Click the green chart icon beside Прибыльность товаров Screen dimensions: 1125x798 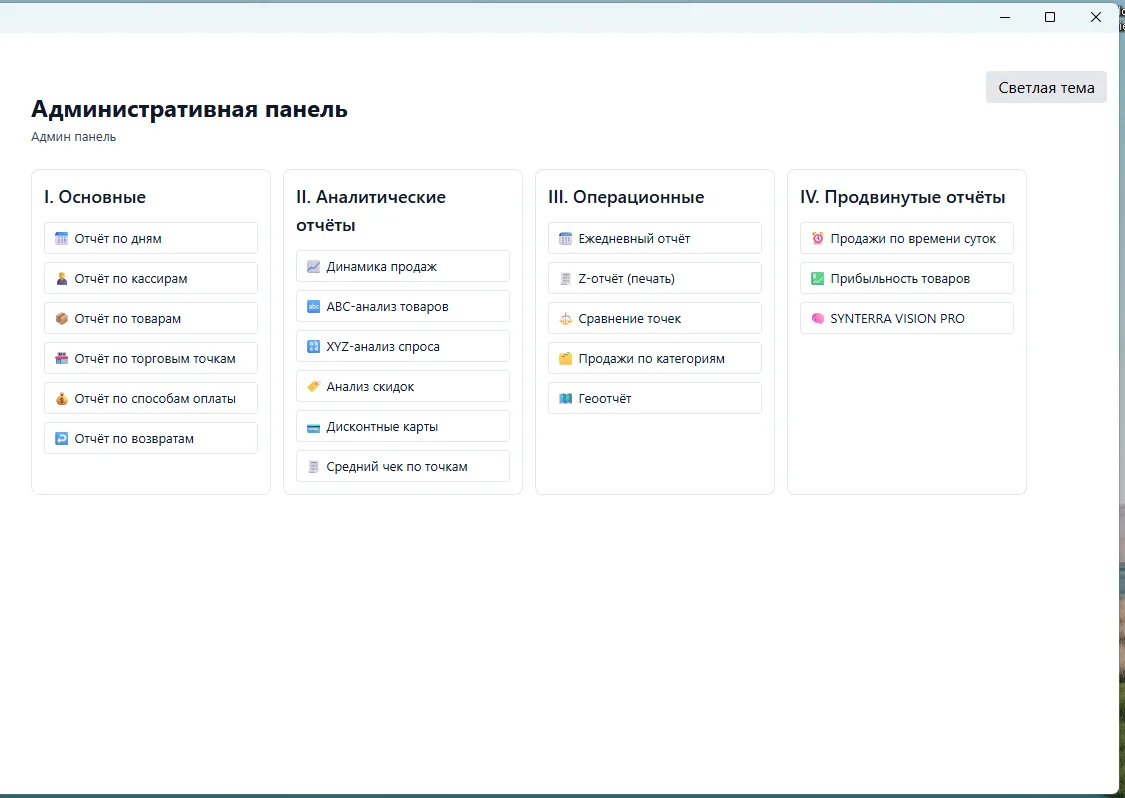pos(818,278)
